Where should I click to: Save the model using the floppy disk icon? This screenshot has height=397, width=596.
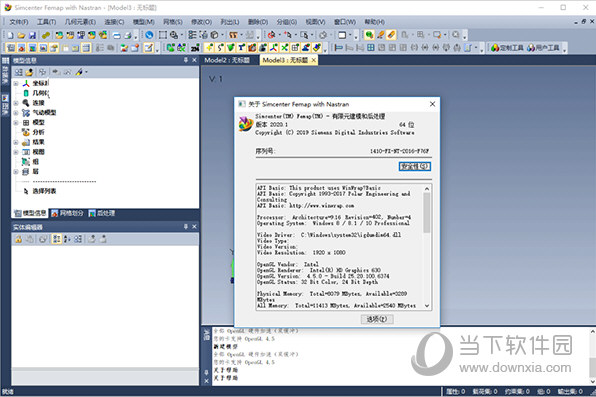click(32, 35)
